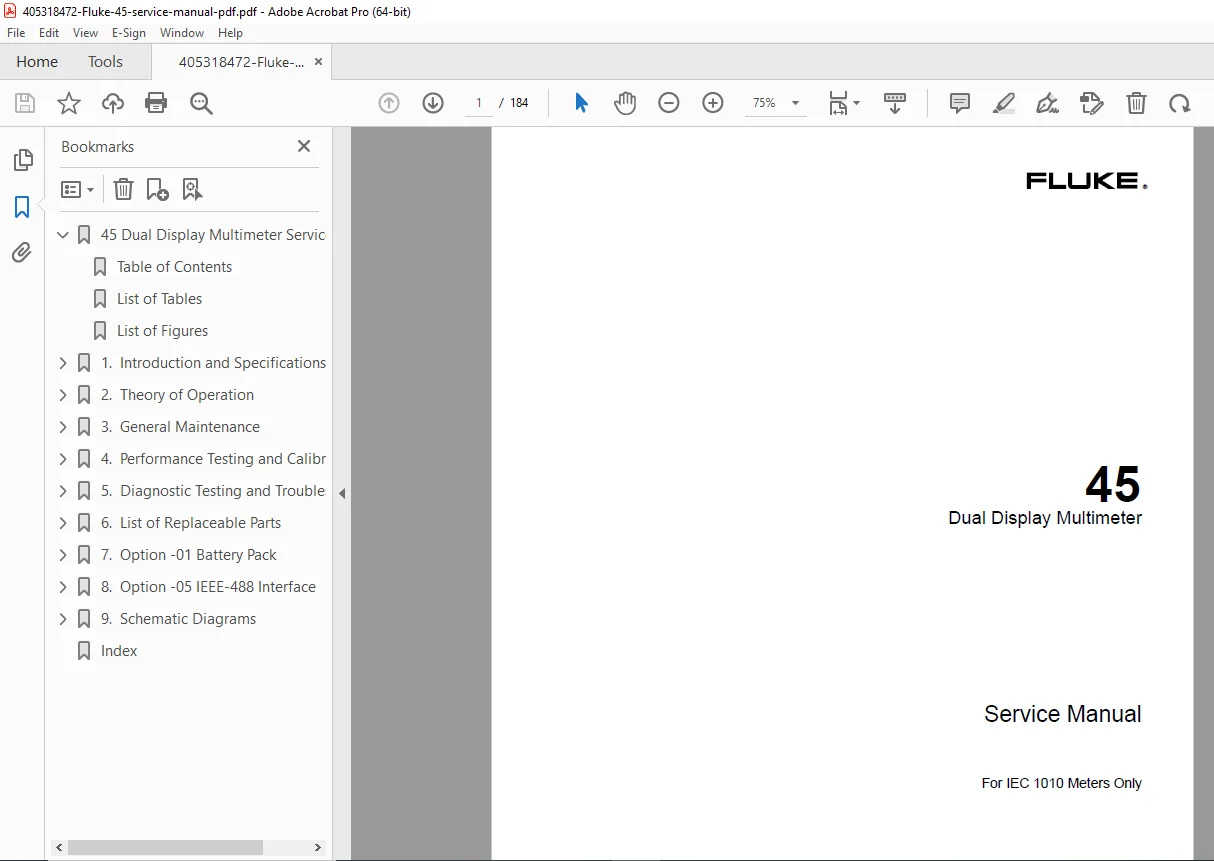Open the bookmarks options menu dropdown
Screen dimensions: 1214x861
(78, 189)
